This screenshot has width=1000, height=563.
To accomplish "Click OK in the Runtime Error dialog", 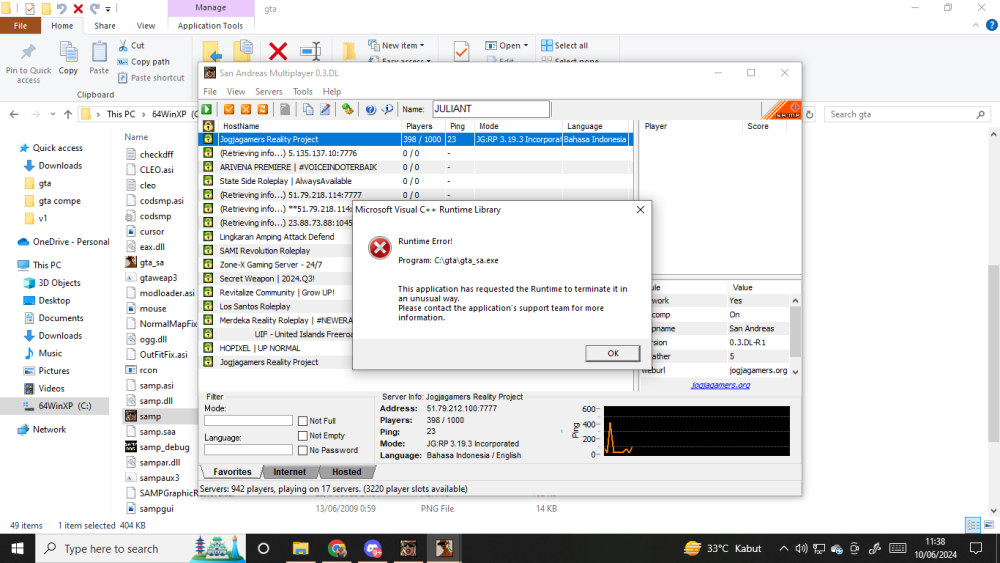I will point(612,353).
